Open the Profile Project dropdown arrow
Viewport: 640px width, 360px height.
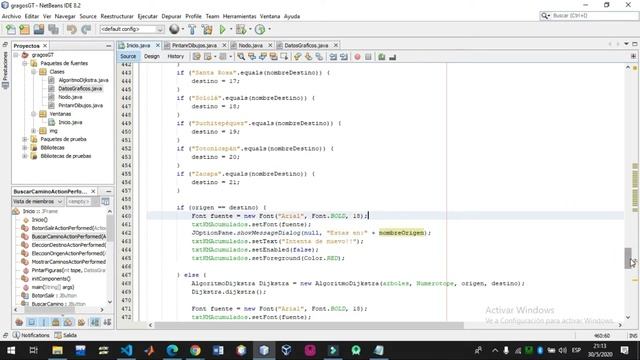(269, 29)
